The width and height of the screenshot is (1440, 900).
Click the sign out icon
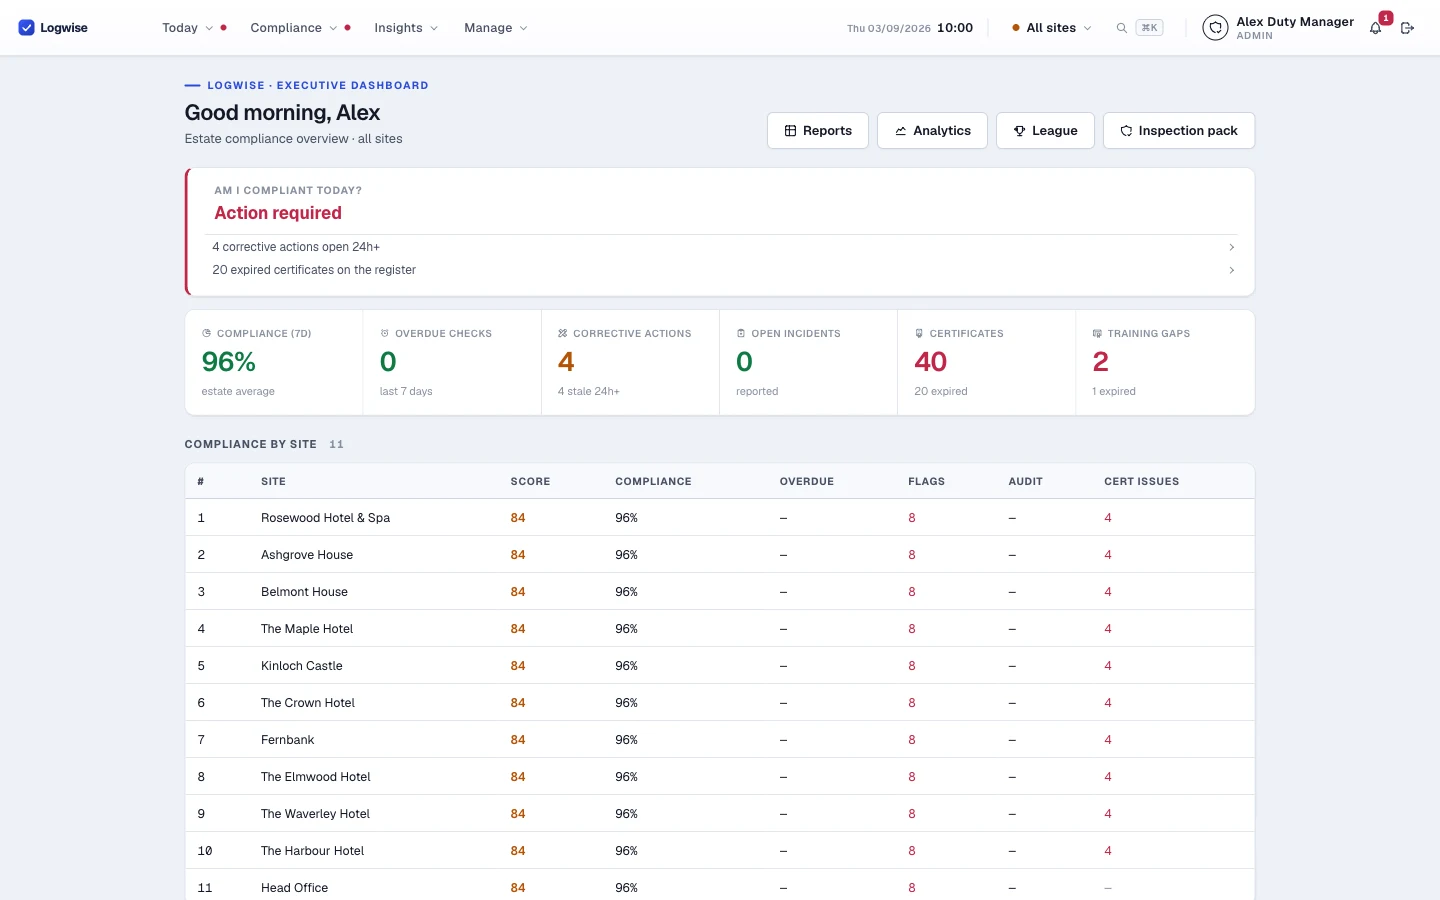1407,28
